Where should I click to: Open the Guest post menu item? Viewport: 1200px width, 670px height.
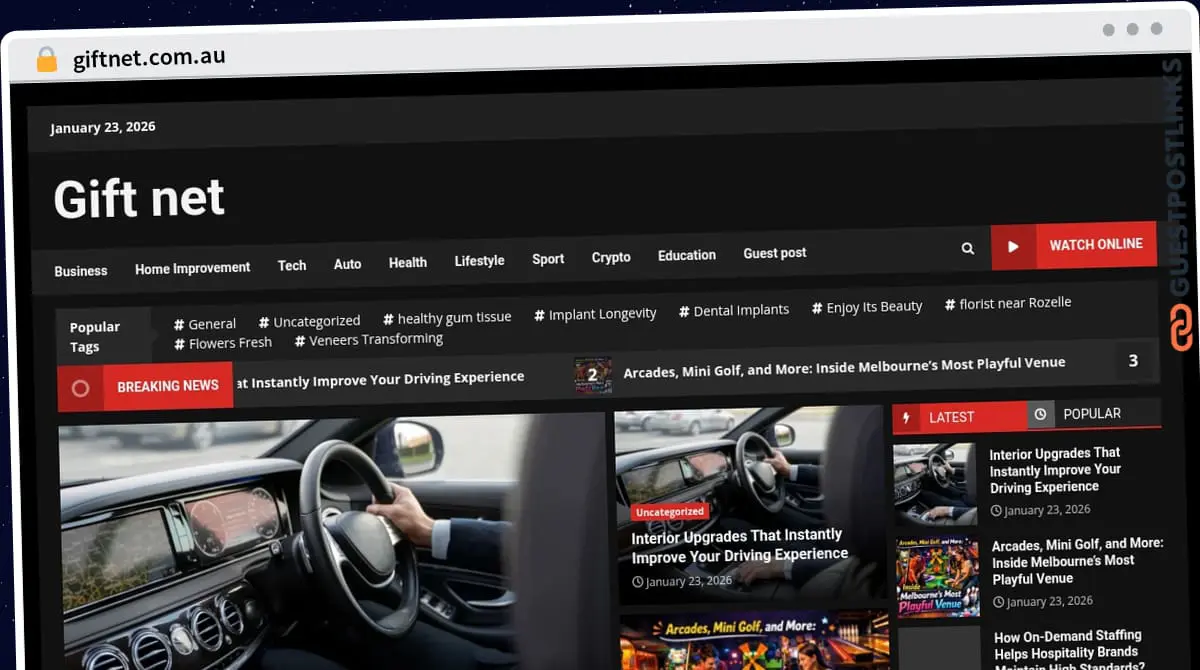click(x=775, y=253)
